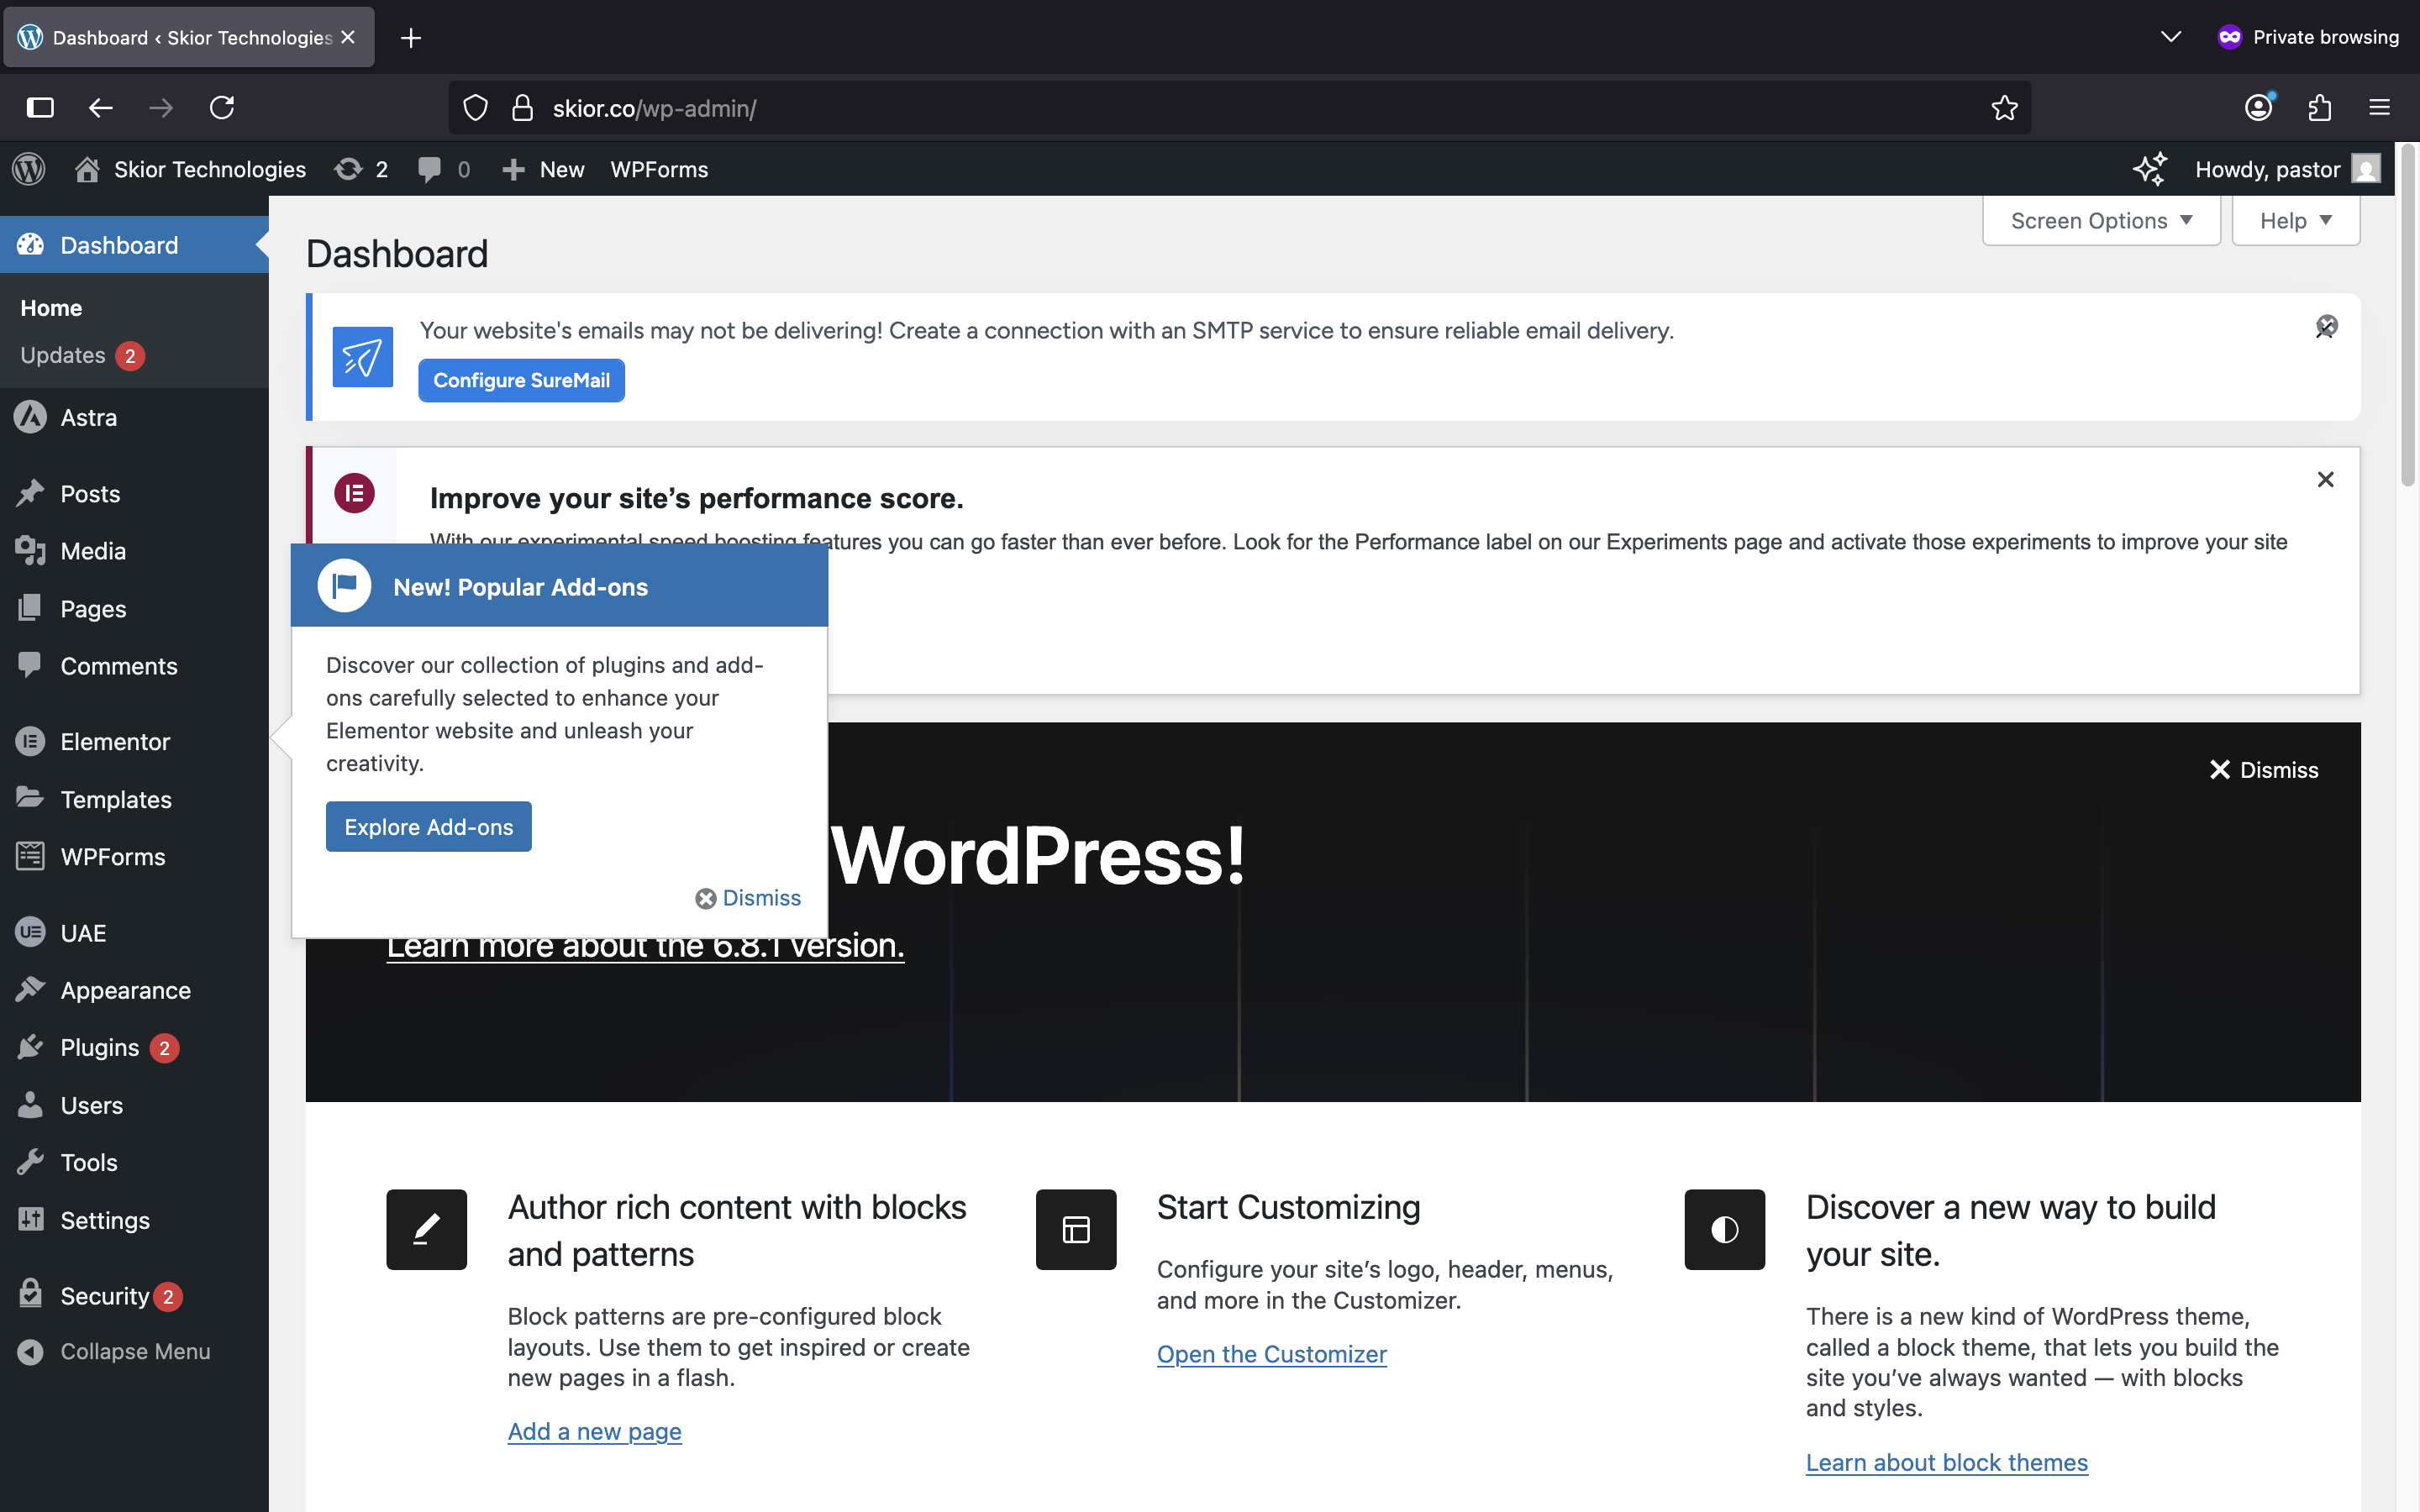Click the Add a new page link
The width and height of the screenshot is (2420, 1512).
point(595,1431)
